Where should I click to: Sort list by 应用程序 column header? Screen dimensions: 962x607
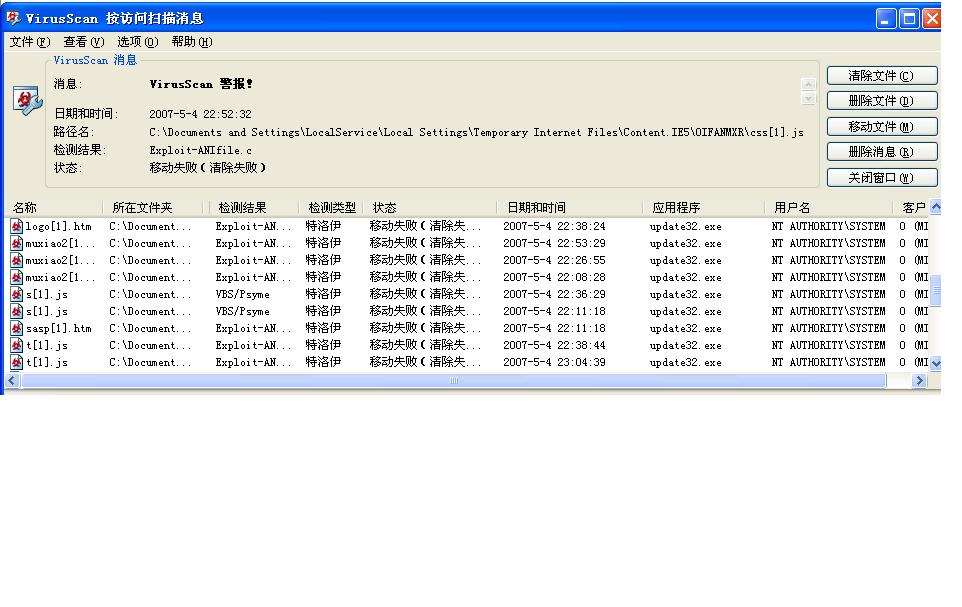coord(704,207)
